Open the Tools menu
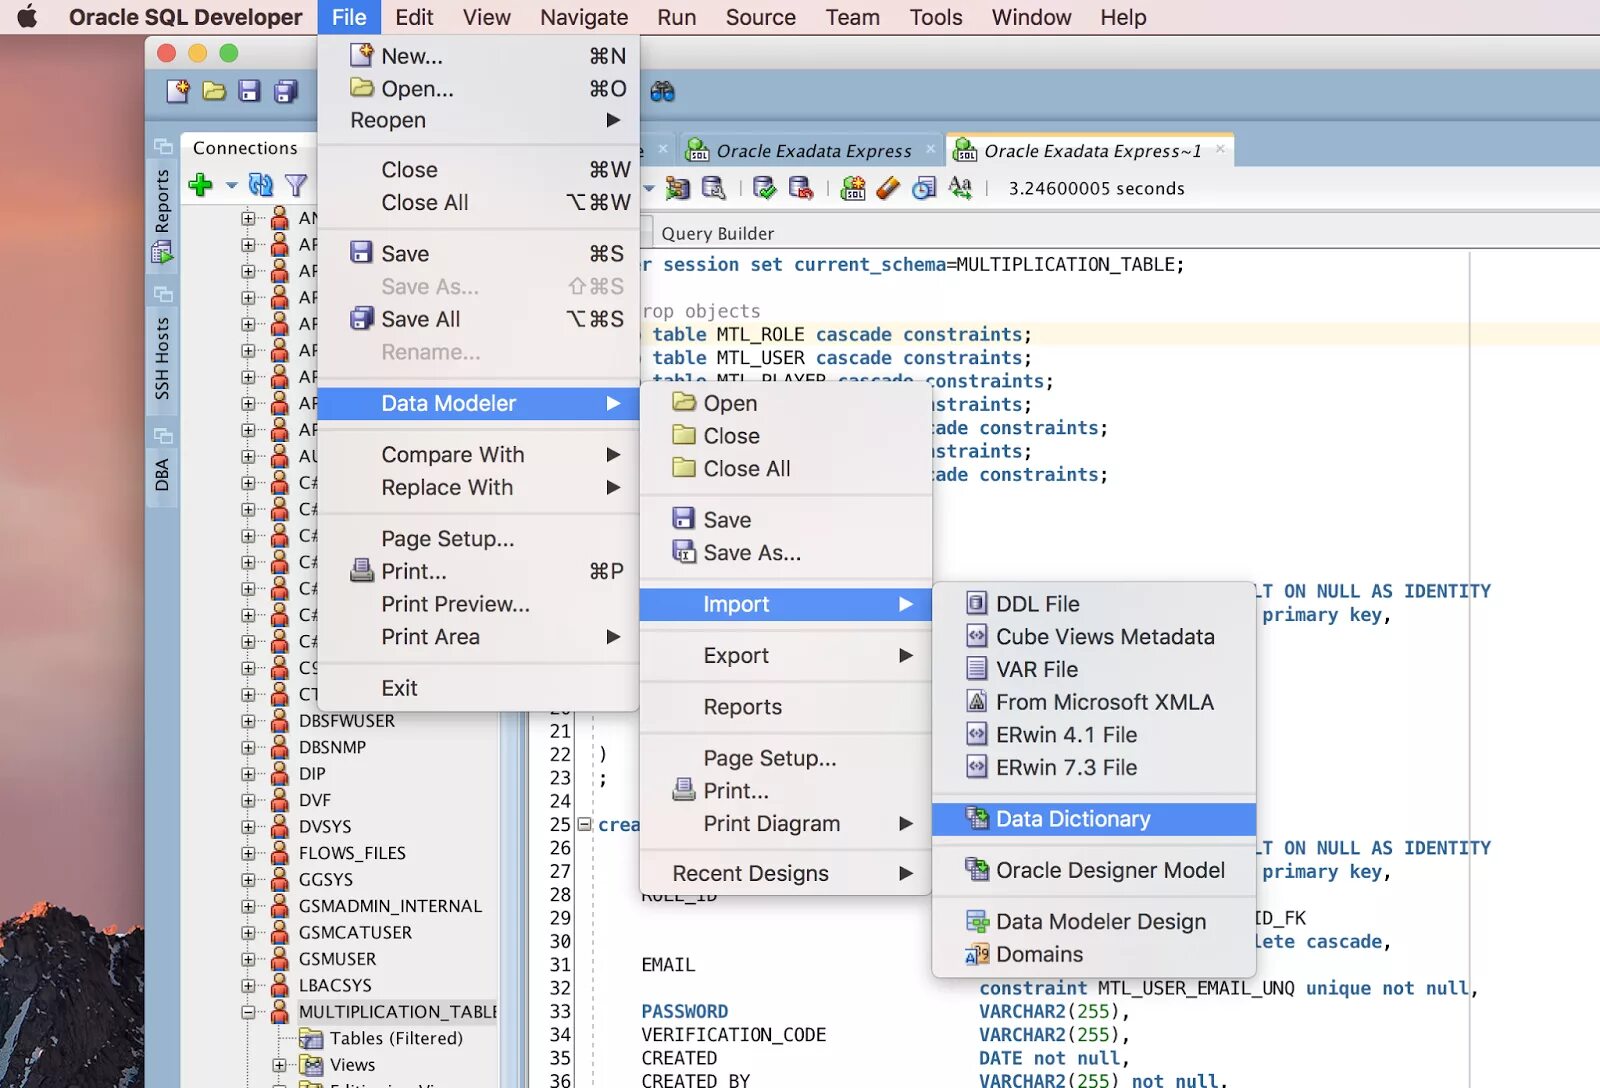1600x1088 pixels. [x=935, y=17]
